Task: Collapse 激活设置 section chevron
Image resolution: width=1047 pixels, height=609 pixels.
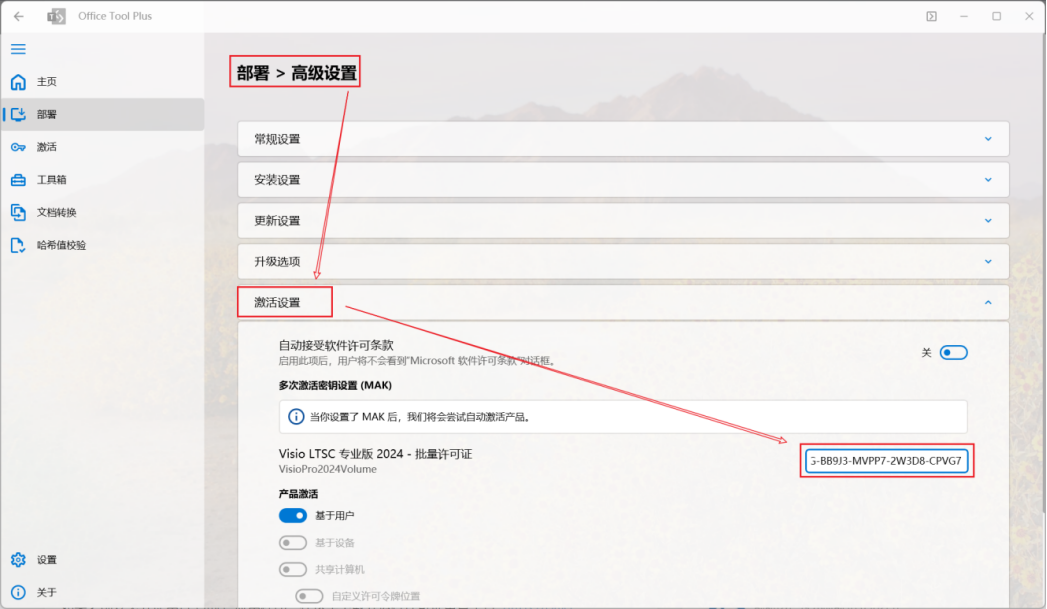Action: click(988, 302)
